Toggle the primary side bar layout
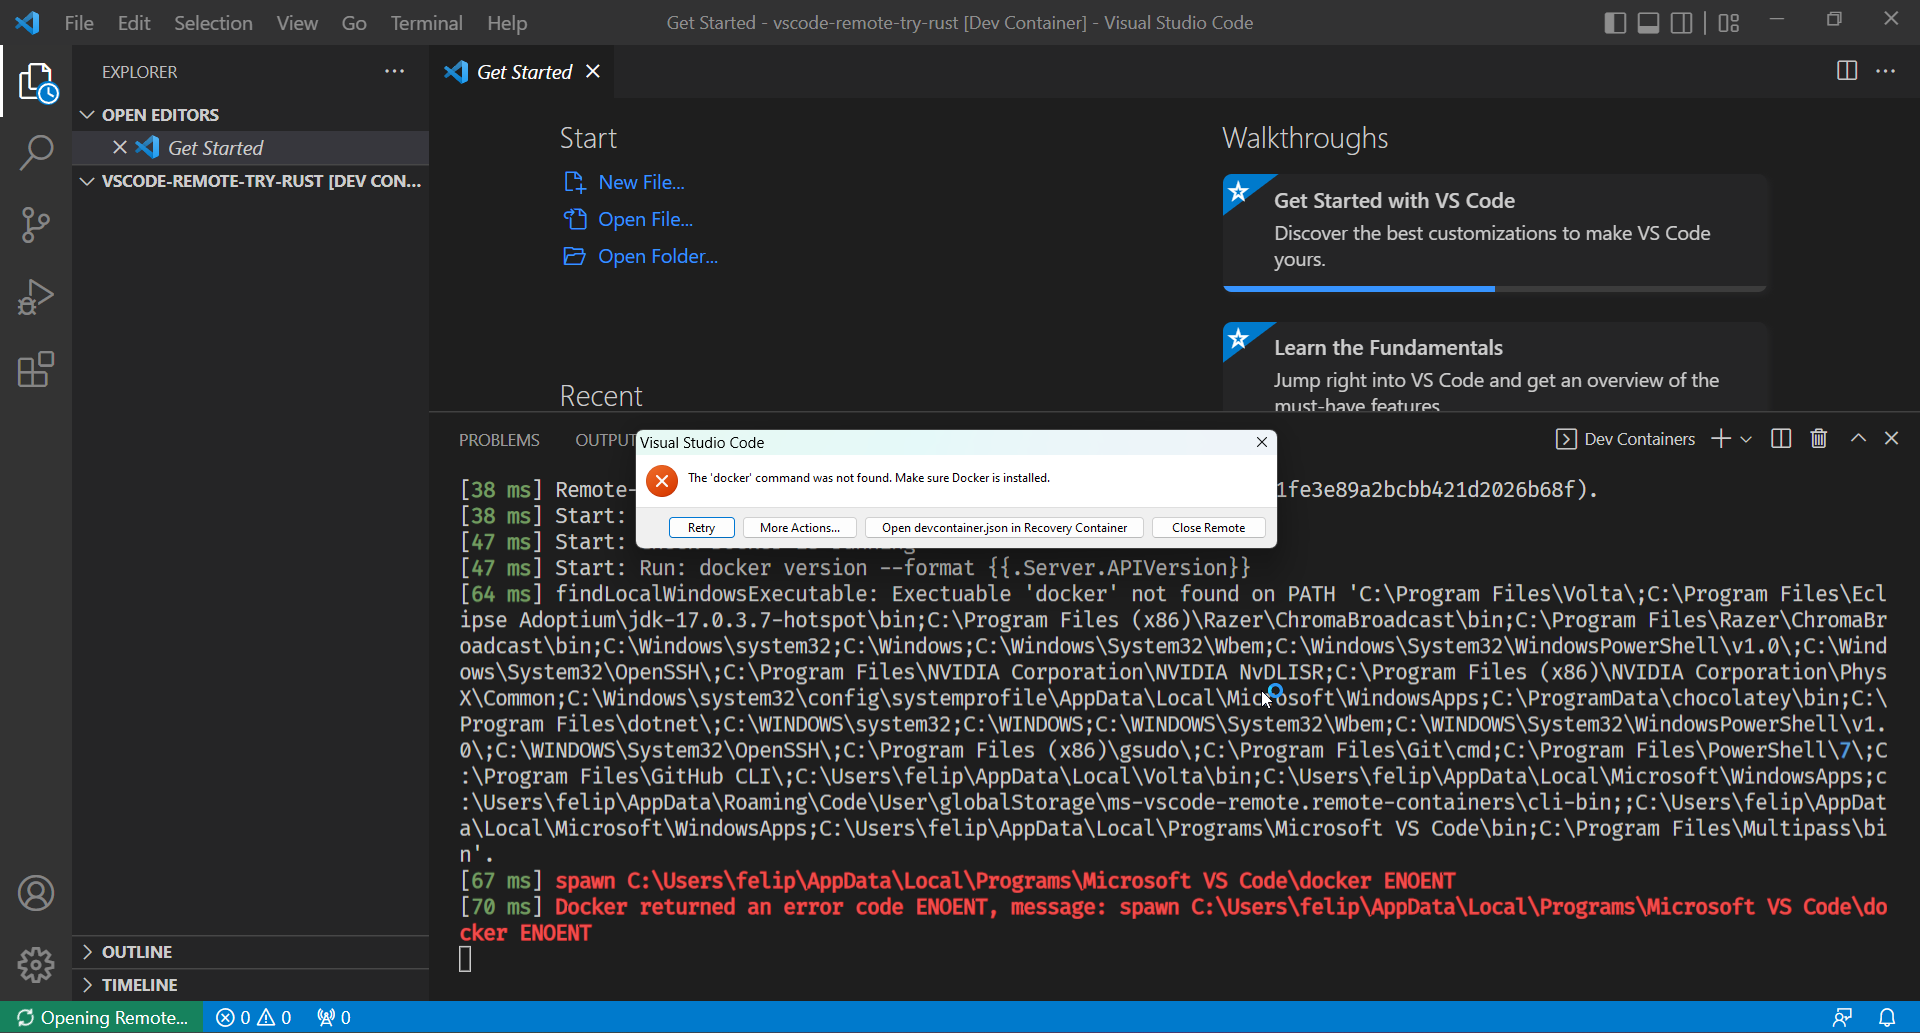 1615,22
